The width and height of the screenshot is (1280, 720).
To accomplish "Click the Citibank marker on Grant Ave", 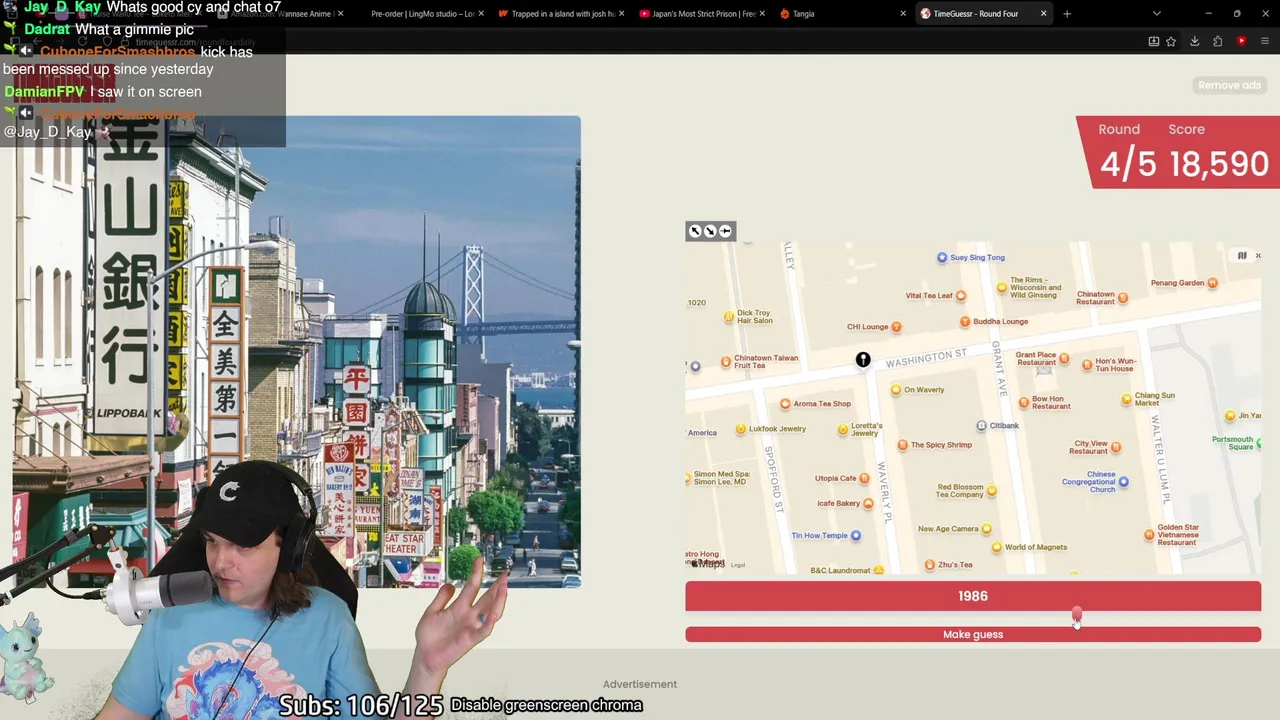I will coord(981,426).
